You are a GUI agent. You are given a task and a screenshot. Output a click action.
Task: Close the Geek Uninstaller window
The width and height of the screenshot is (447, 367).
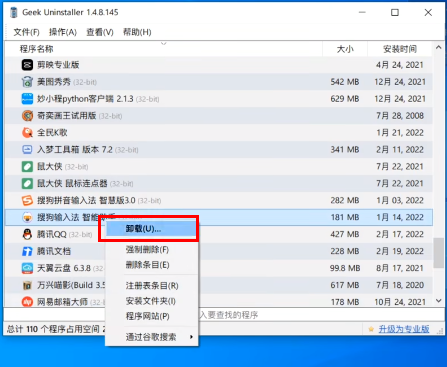tap(428, 13)
